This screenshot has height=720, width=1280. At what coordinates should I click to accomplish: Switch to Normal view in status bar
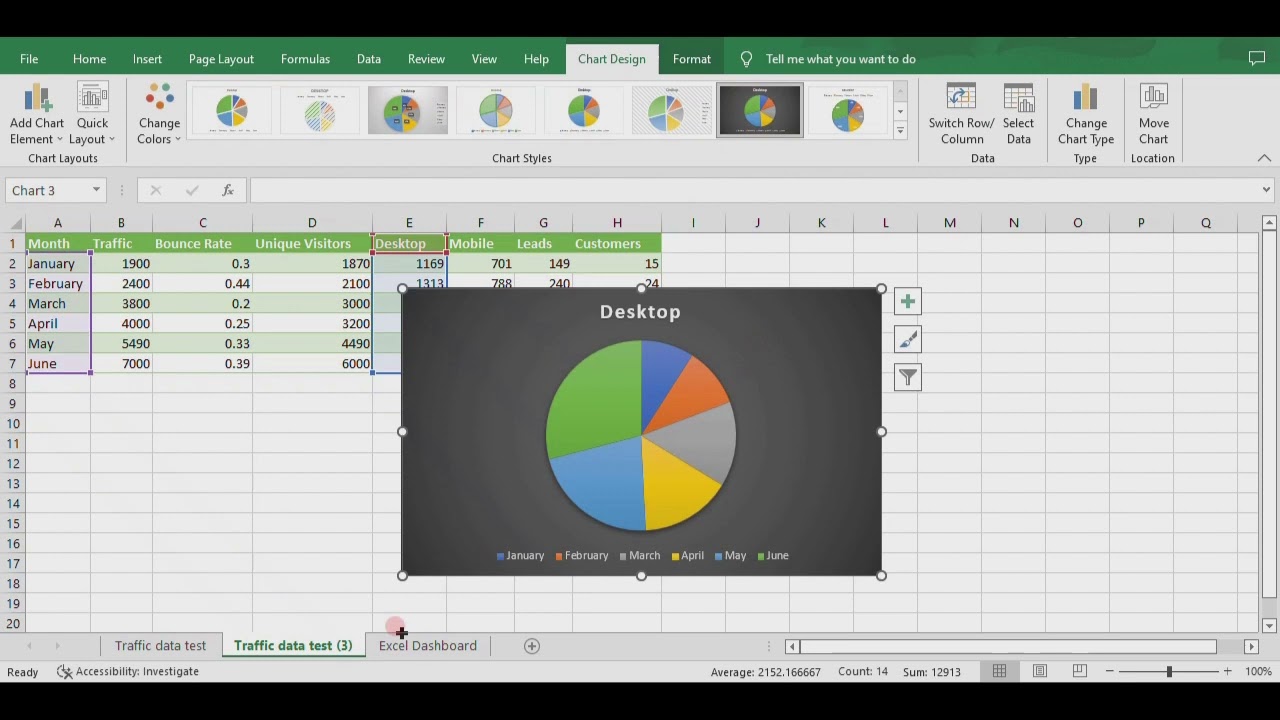(999, 672)
